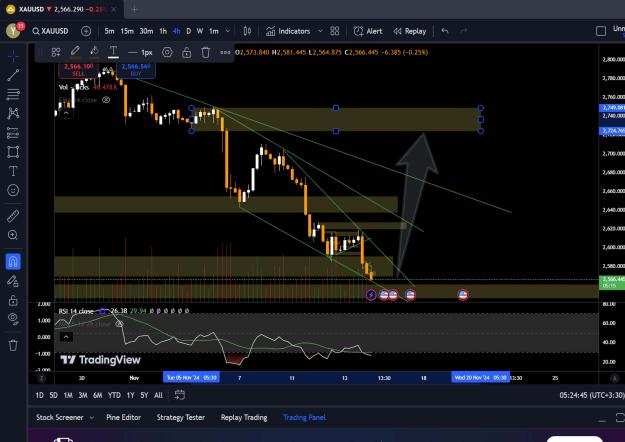Add a symbol to compare with plus icon

(x=86, y=31)
